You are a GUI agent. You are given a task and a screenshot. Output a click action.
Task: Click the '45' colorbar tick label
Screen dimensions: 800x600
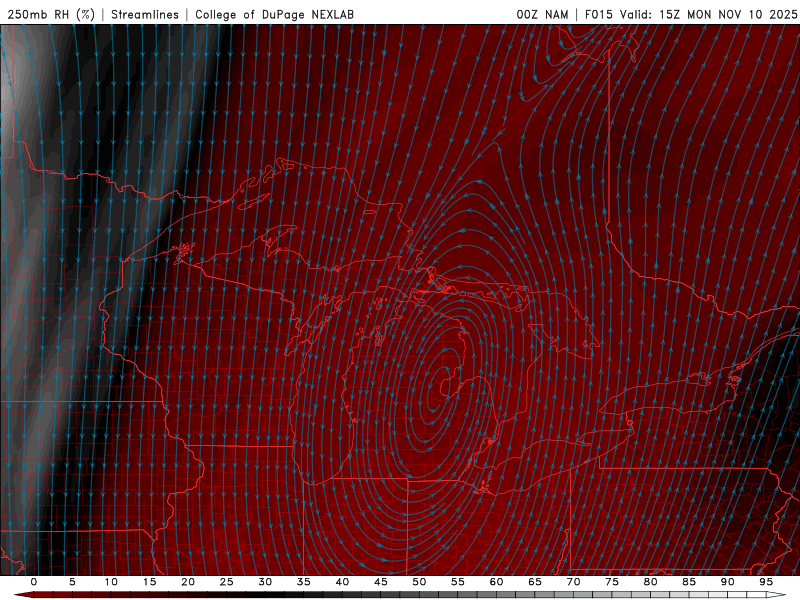point(381,582)
